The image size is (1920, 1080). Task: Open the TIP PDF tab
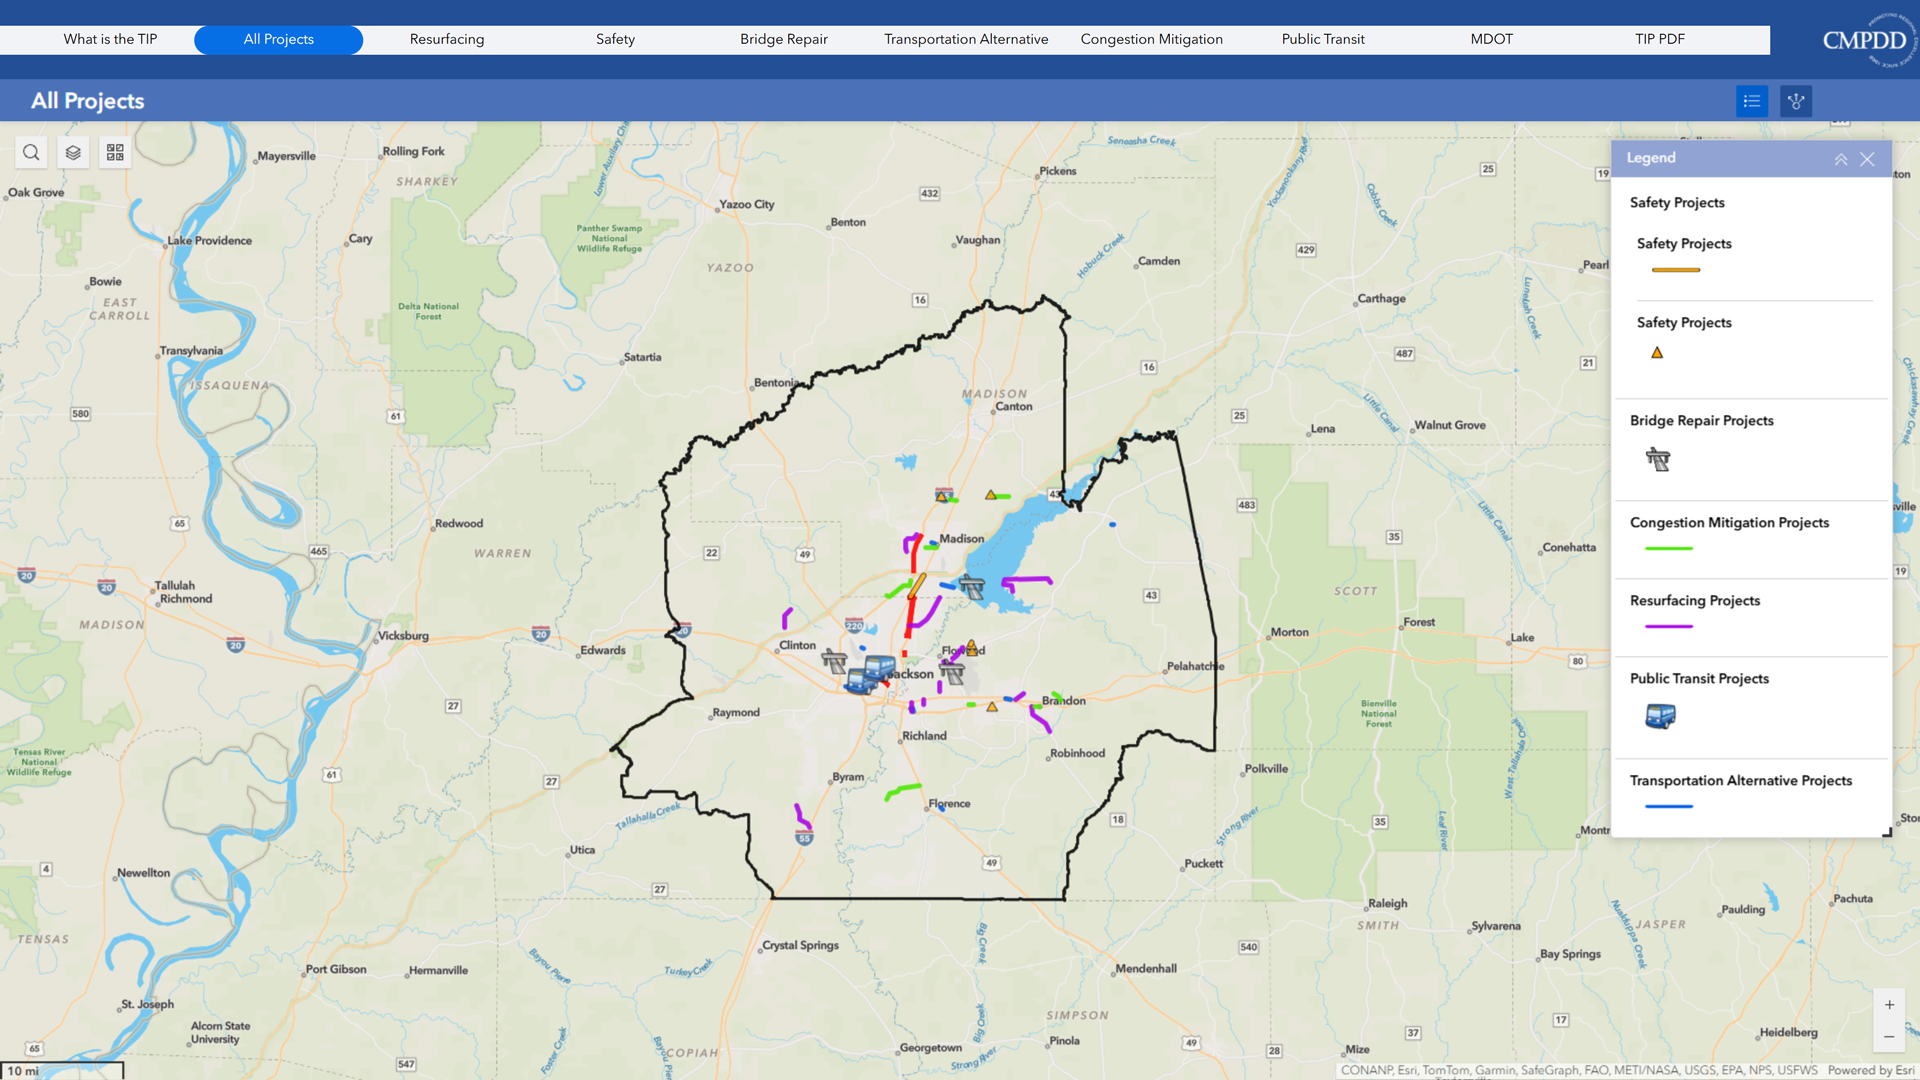pyautogui.click(x=1660, y=39)
